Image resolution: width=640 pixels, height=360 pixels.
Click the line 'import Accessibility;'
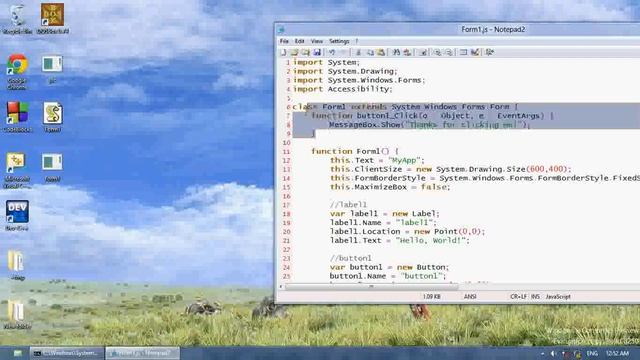pos(342,89)
